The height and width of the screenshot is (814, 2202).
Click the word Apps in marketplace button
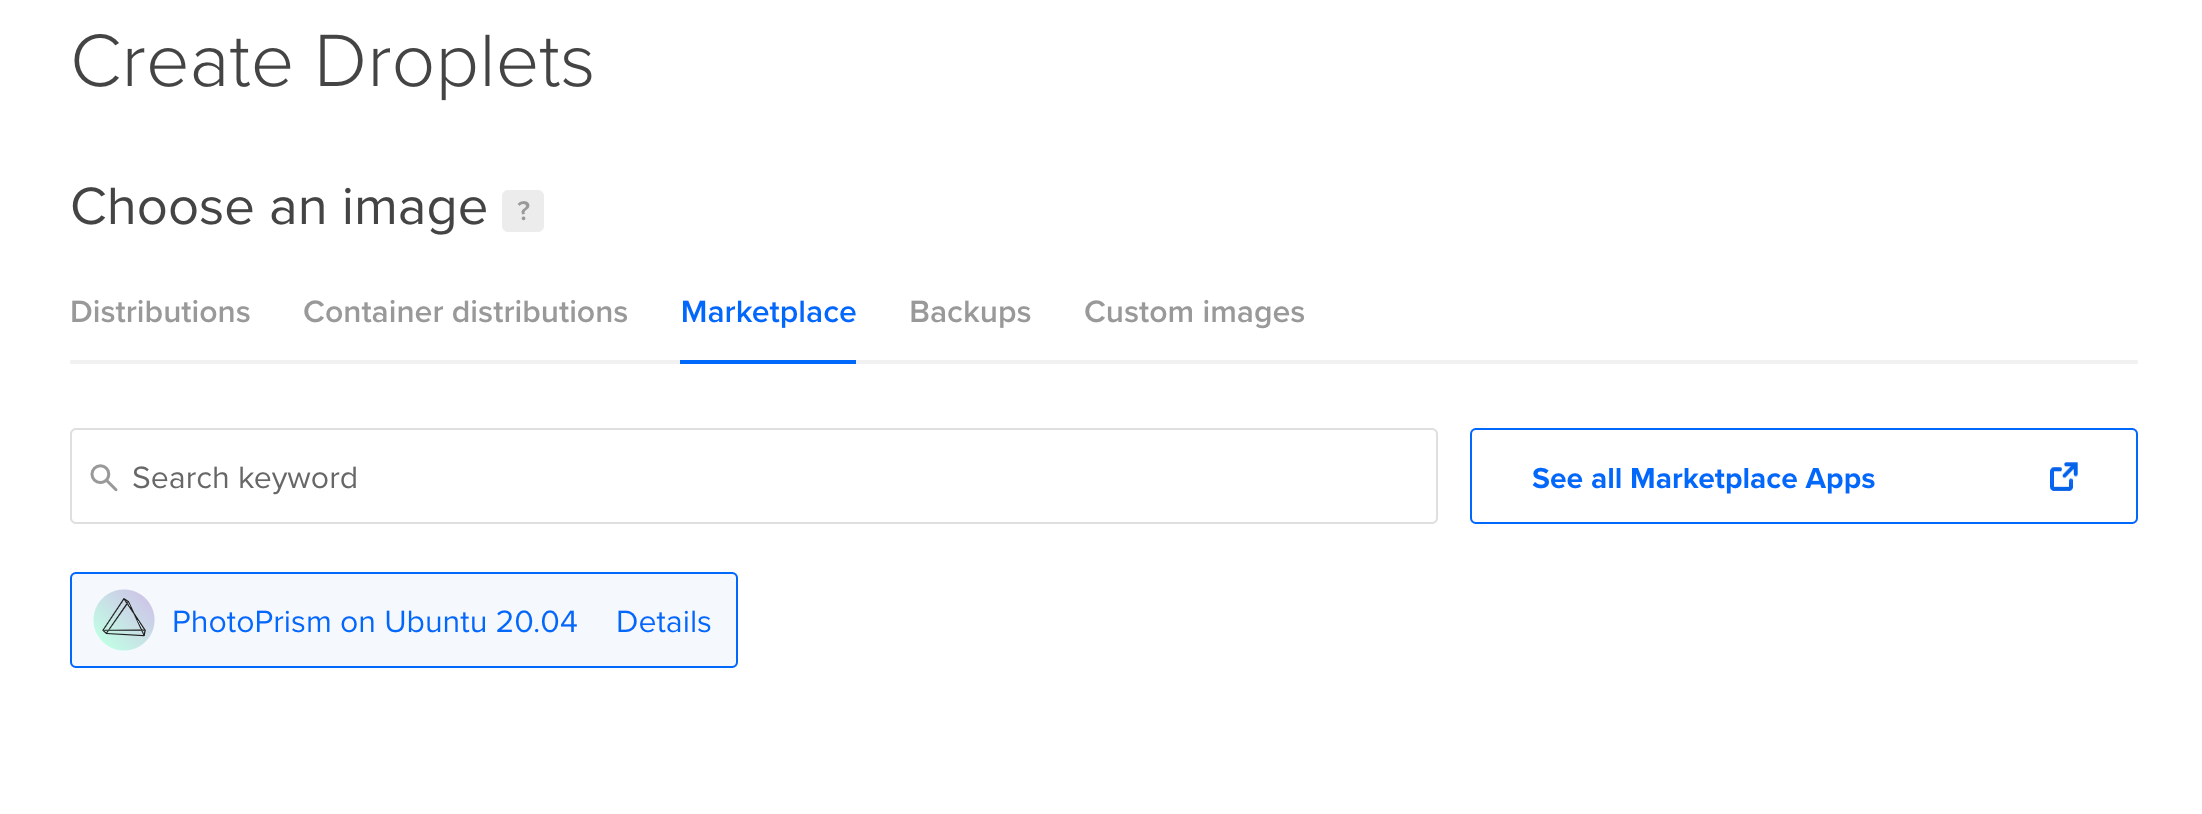(x=1839, y=479)
